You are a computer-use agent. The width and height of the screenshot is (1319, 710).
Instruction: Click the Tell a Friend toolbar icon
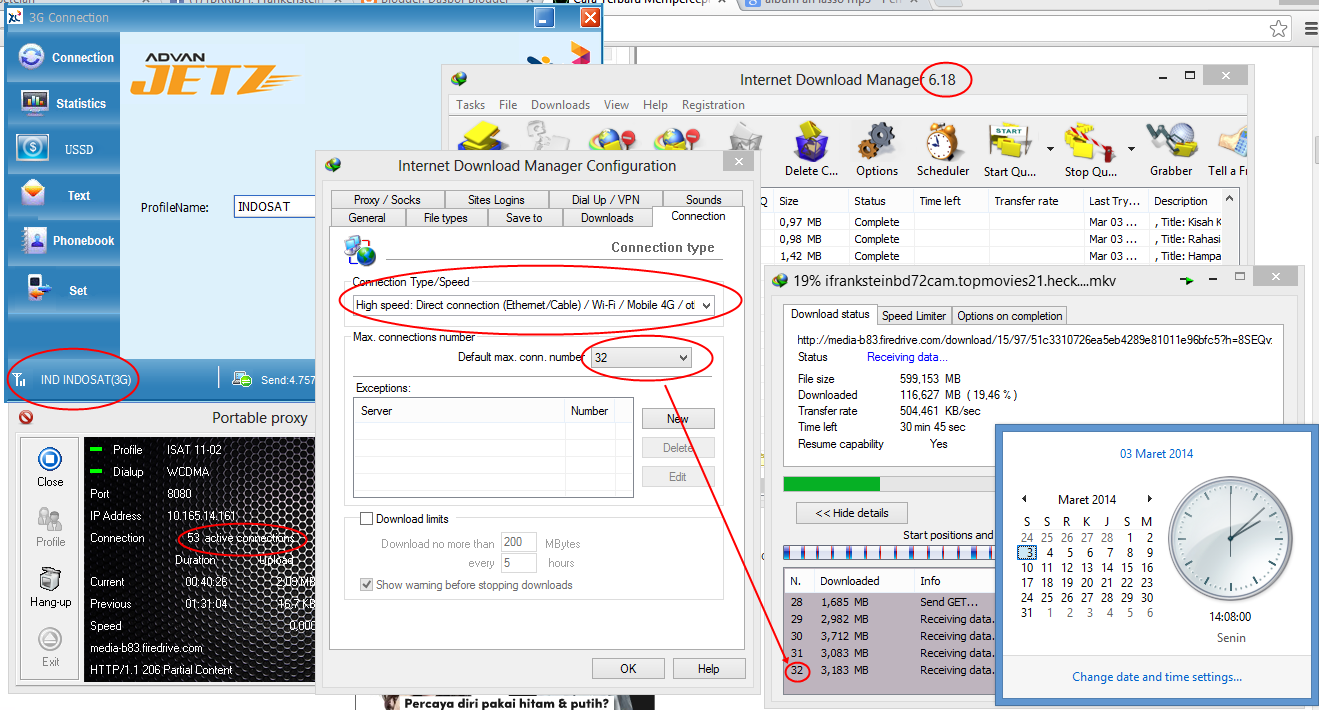tap(1229, 150)
